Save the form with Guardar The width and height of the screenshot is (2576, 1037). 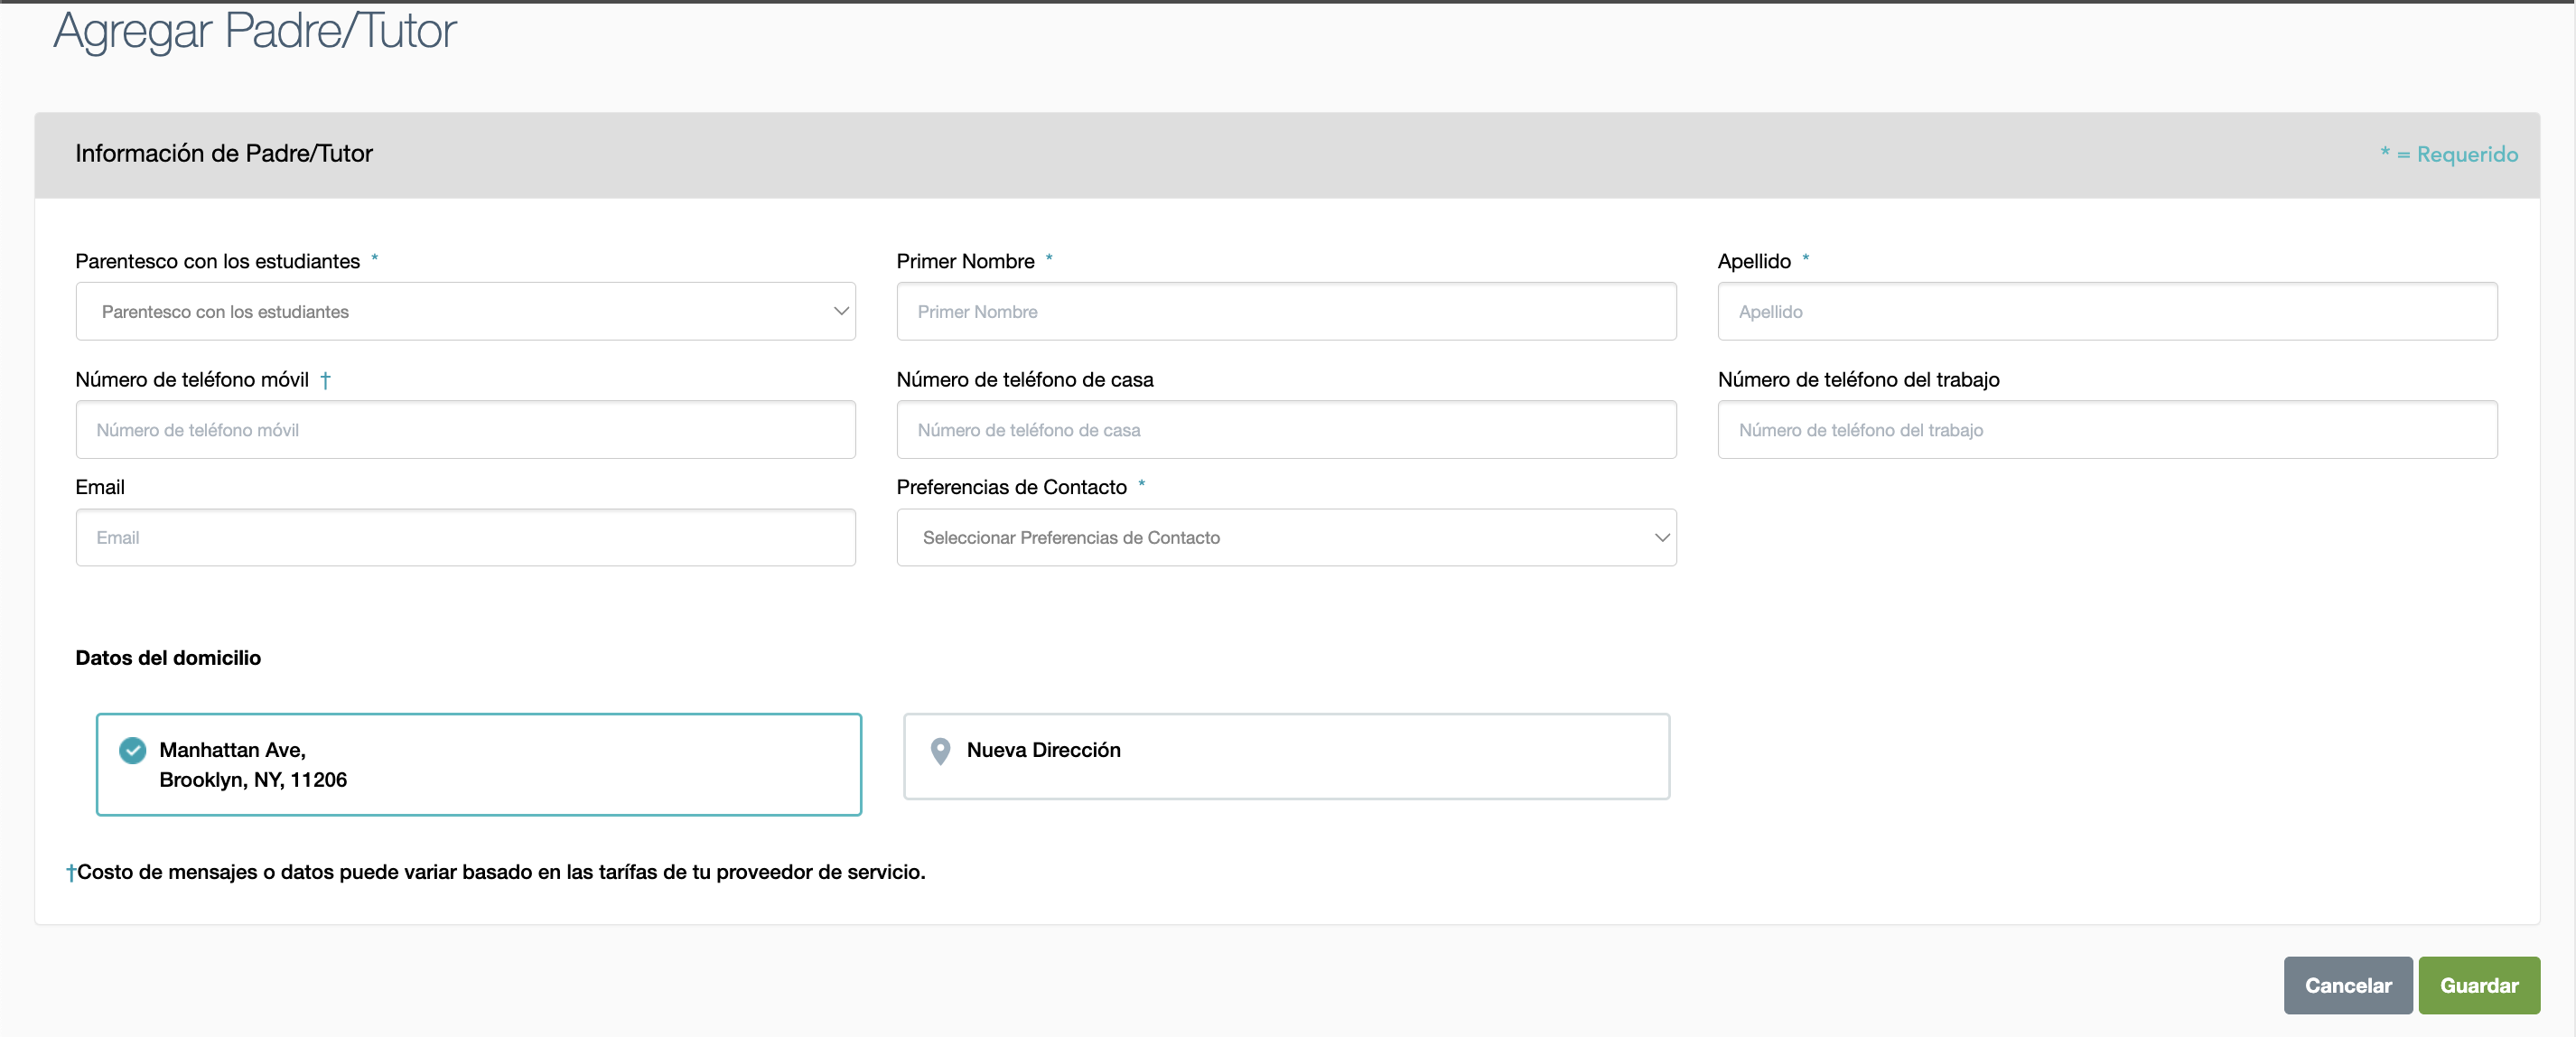(2479, 985)
